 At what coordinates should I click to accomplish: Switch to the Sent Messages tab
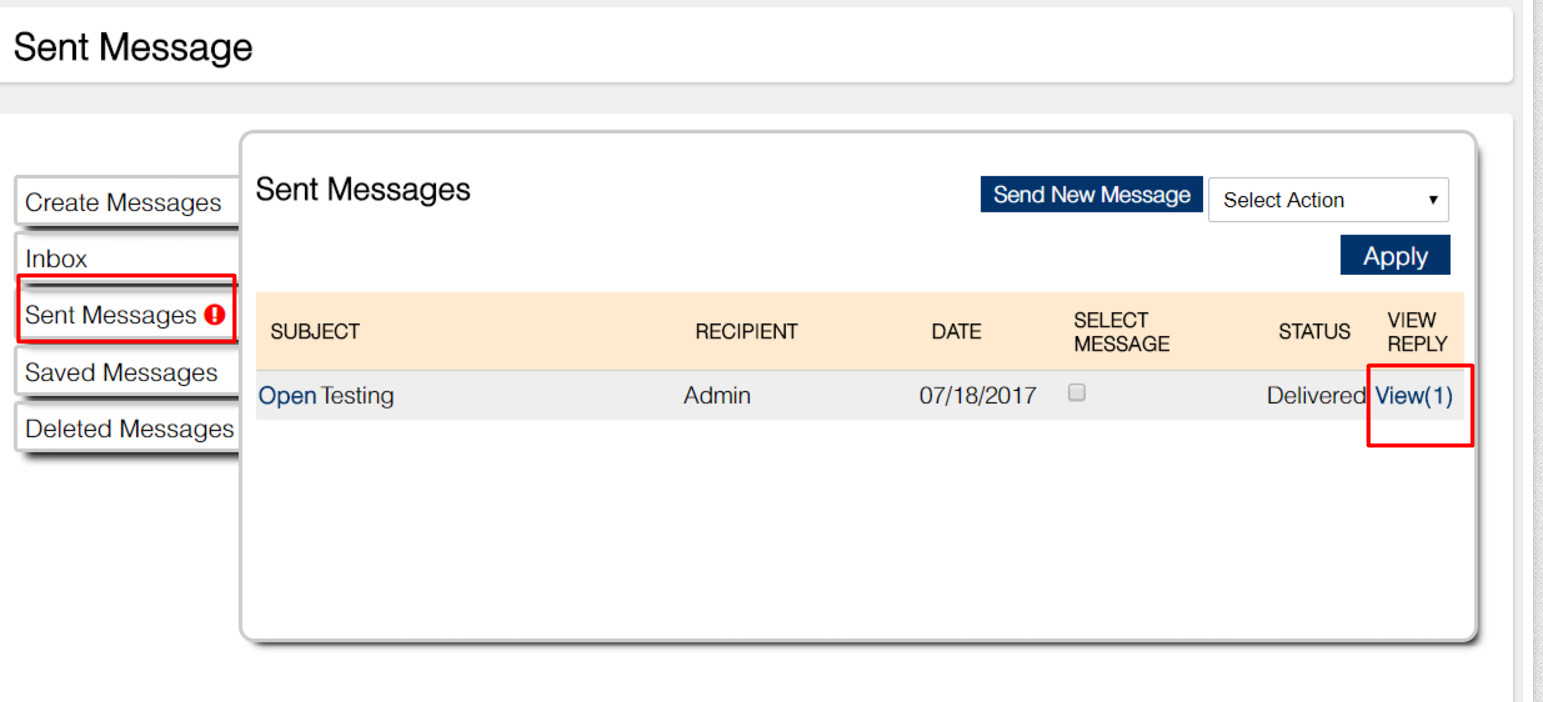pyautogui.click(x=111, y=315)
